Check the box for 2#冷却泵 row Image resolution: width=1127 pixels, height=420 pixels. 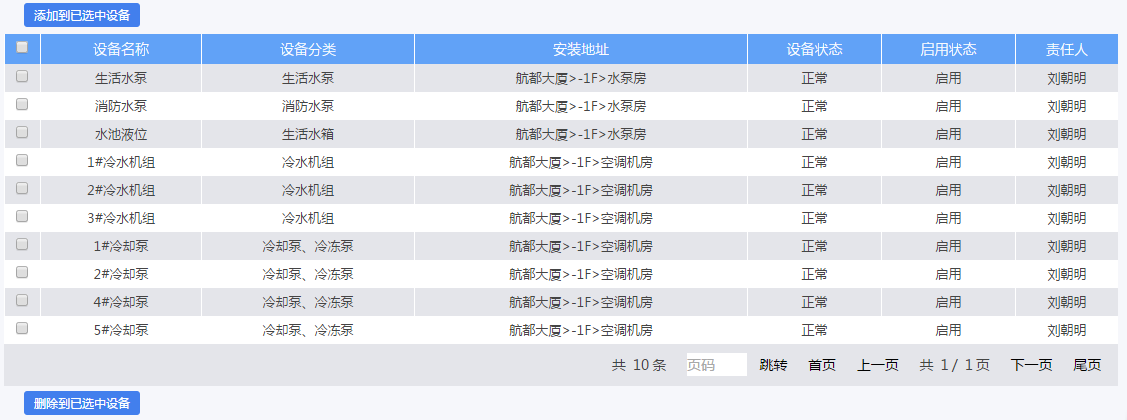tap(22, 272)
